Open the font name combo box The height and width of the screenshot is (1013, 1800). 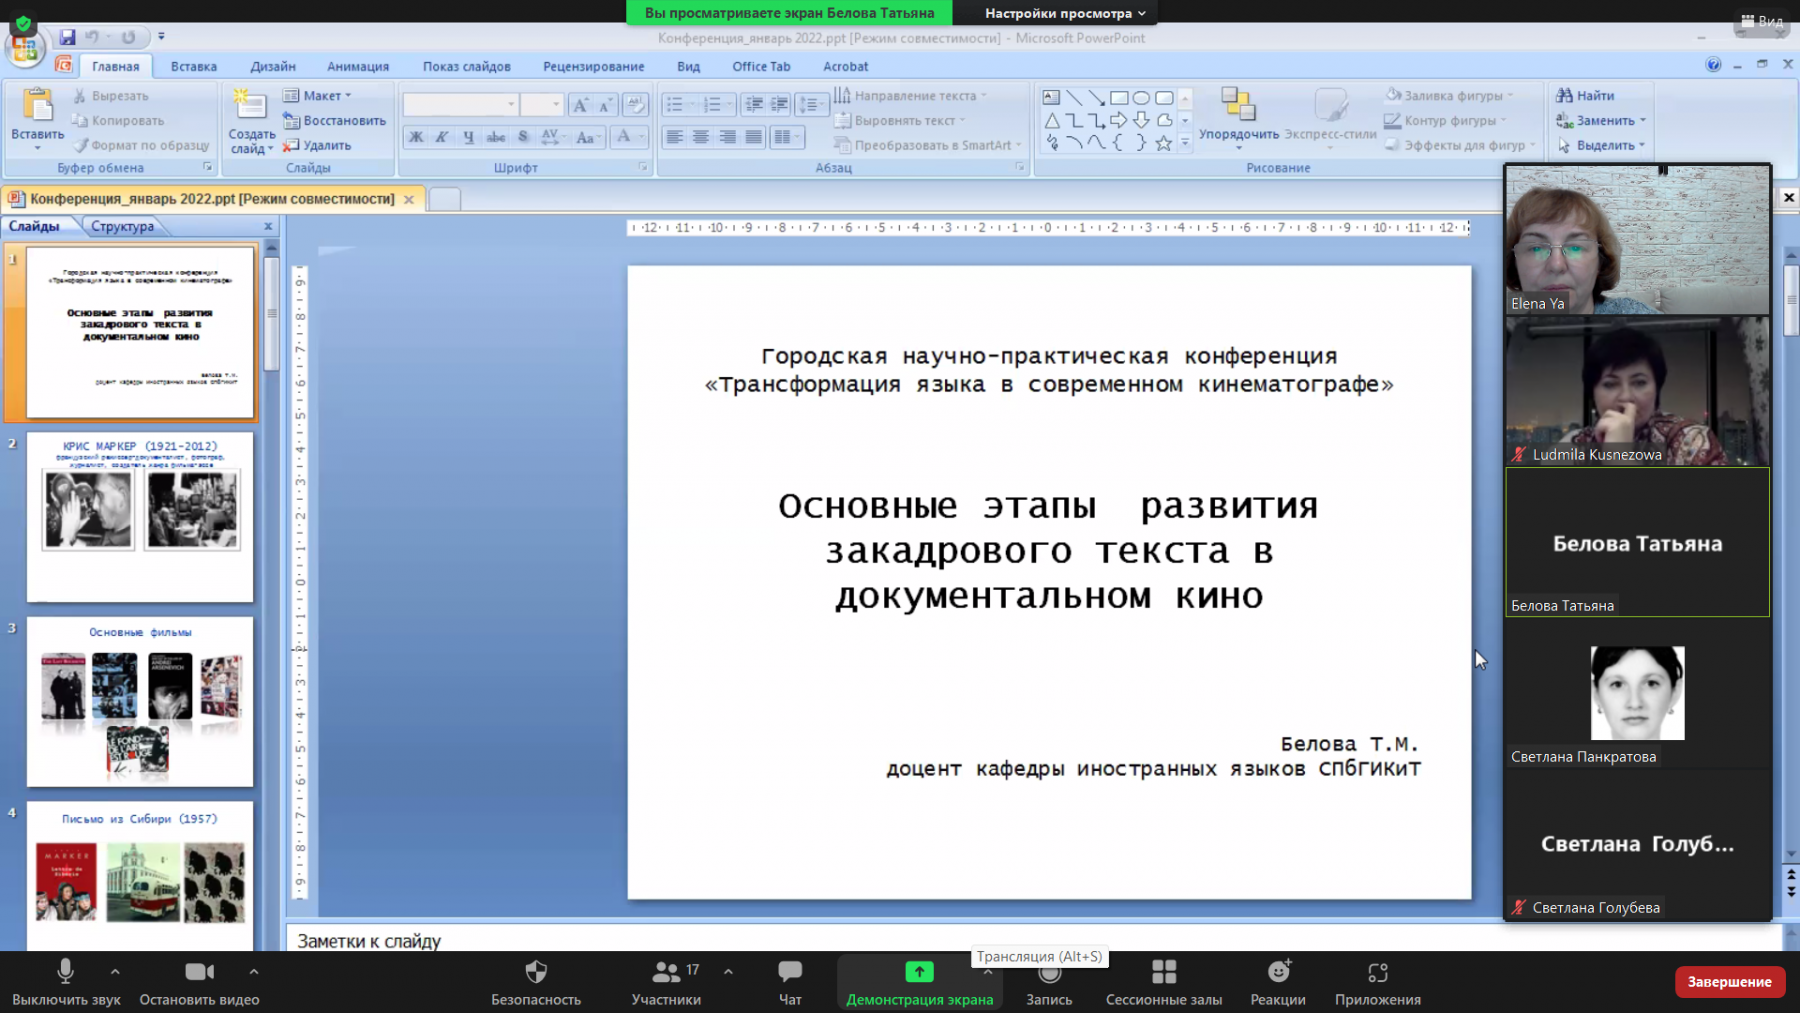(461, 104)
